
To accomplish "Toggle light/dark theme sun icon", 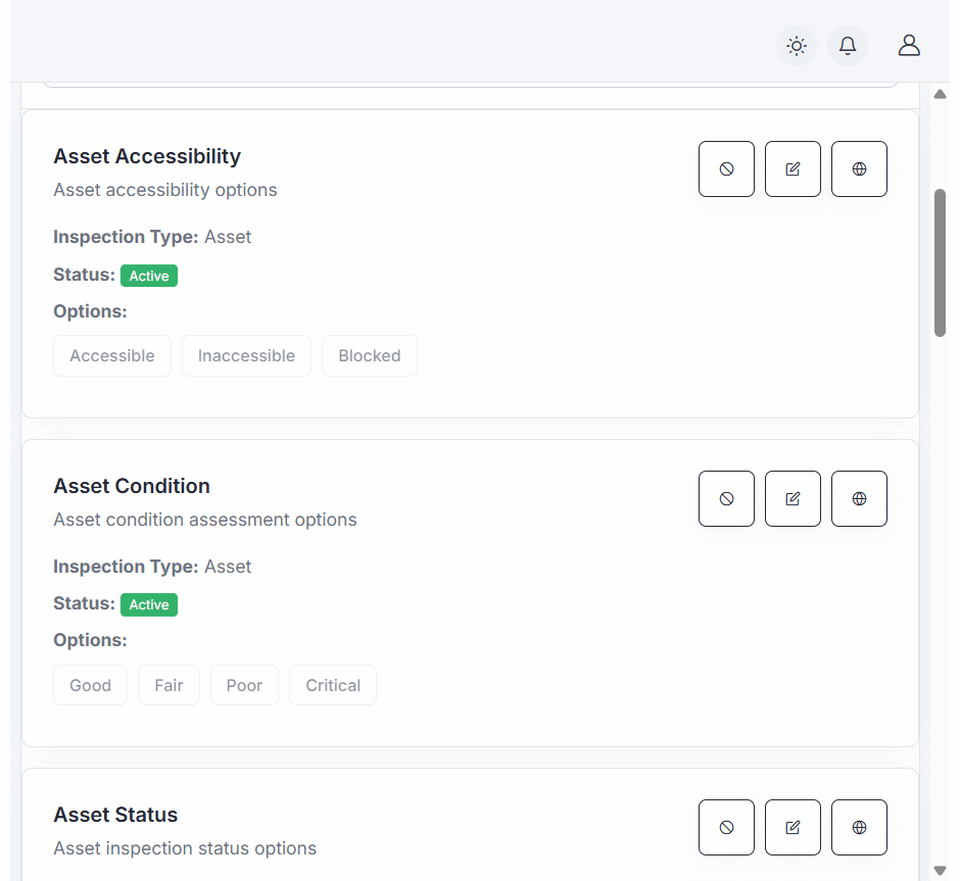I will click(x=796, y=46).
